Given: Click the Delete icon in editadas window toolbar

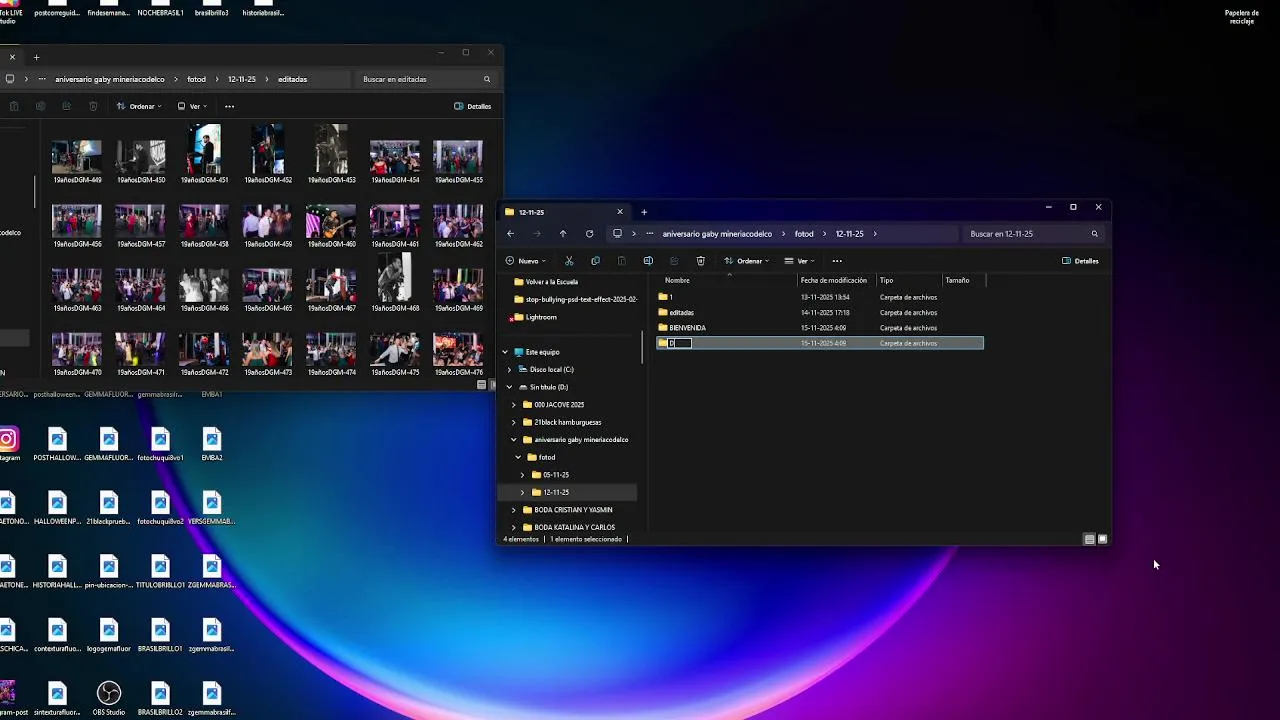Looking at the screenshot, I should click(93, 106).
